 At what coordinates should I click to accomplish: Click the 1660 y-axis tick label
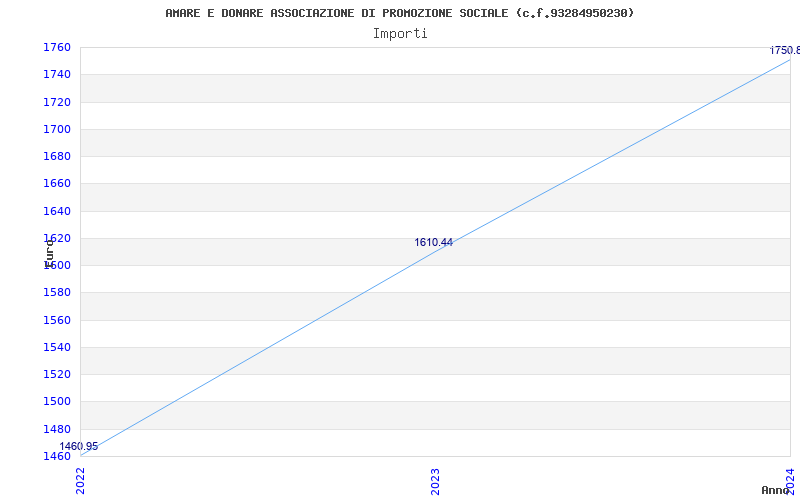57,183
